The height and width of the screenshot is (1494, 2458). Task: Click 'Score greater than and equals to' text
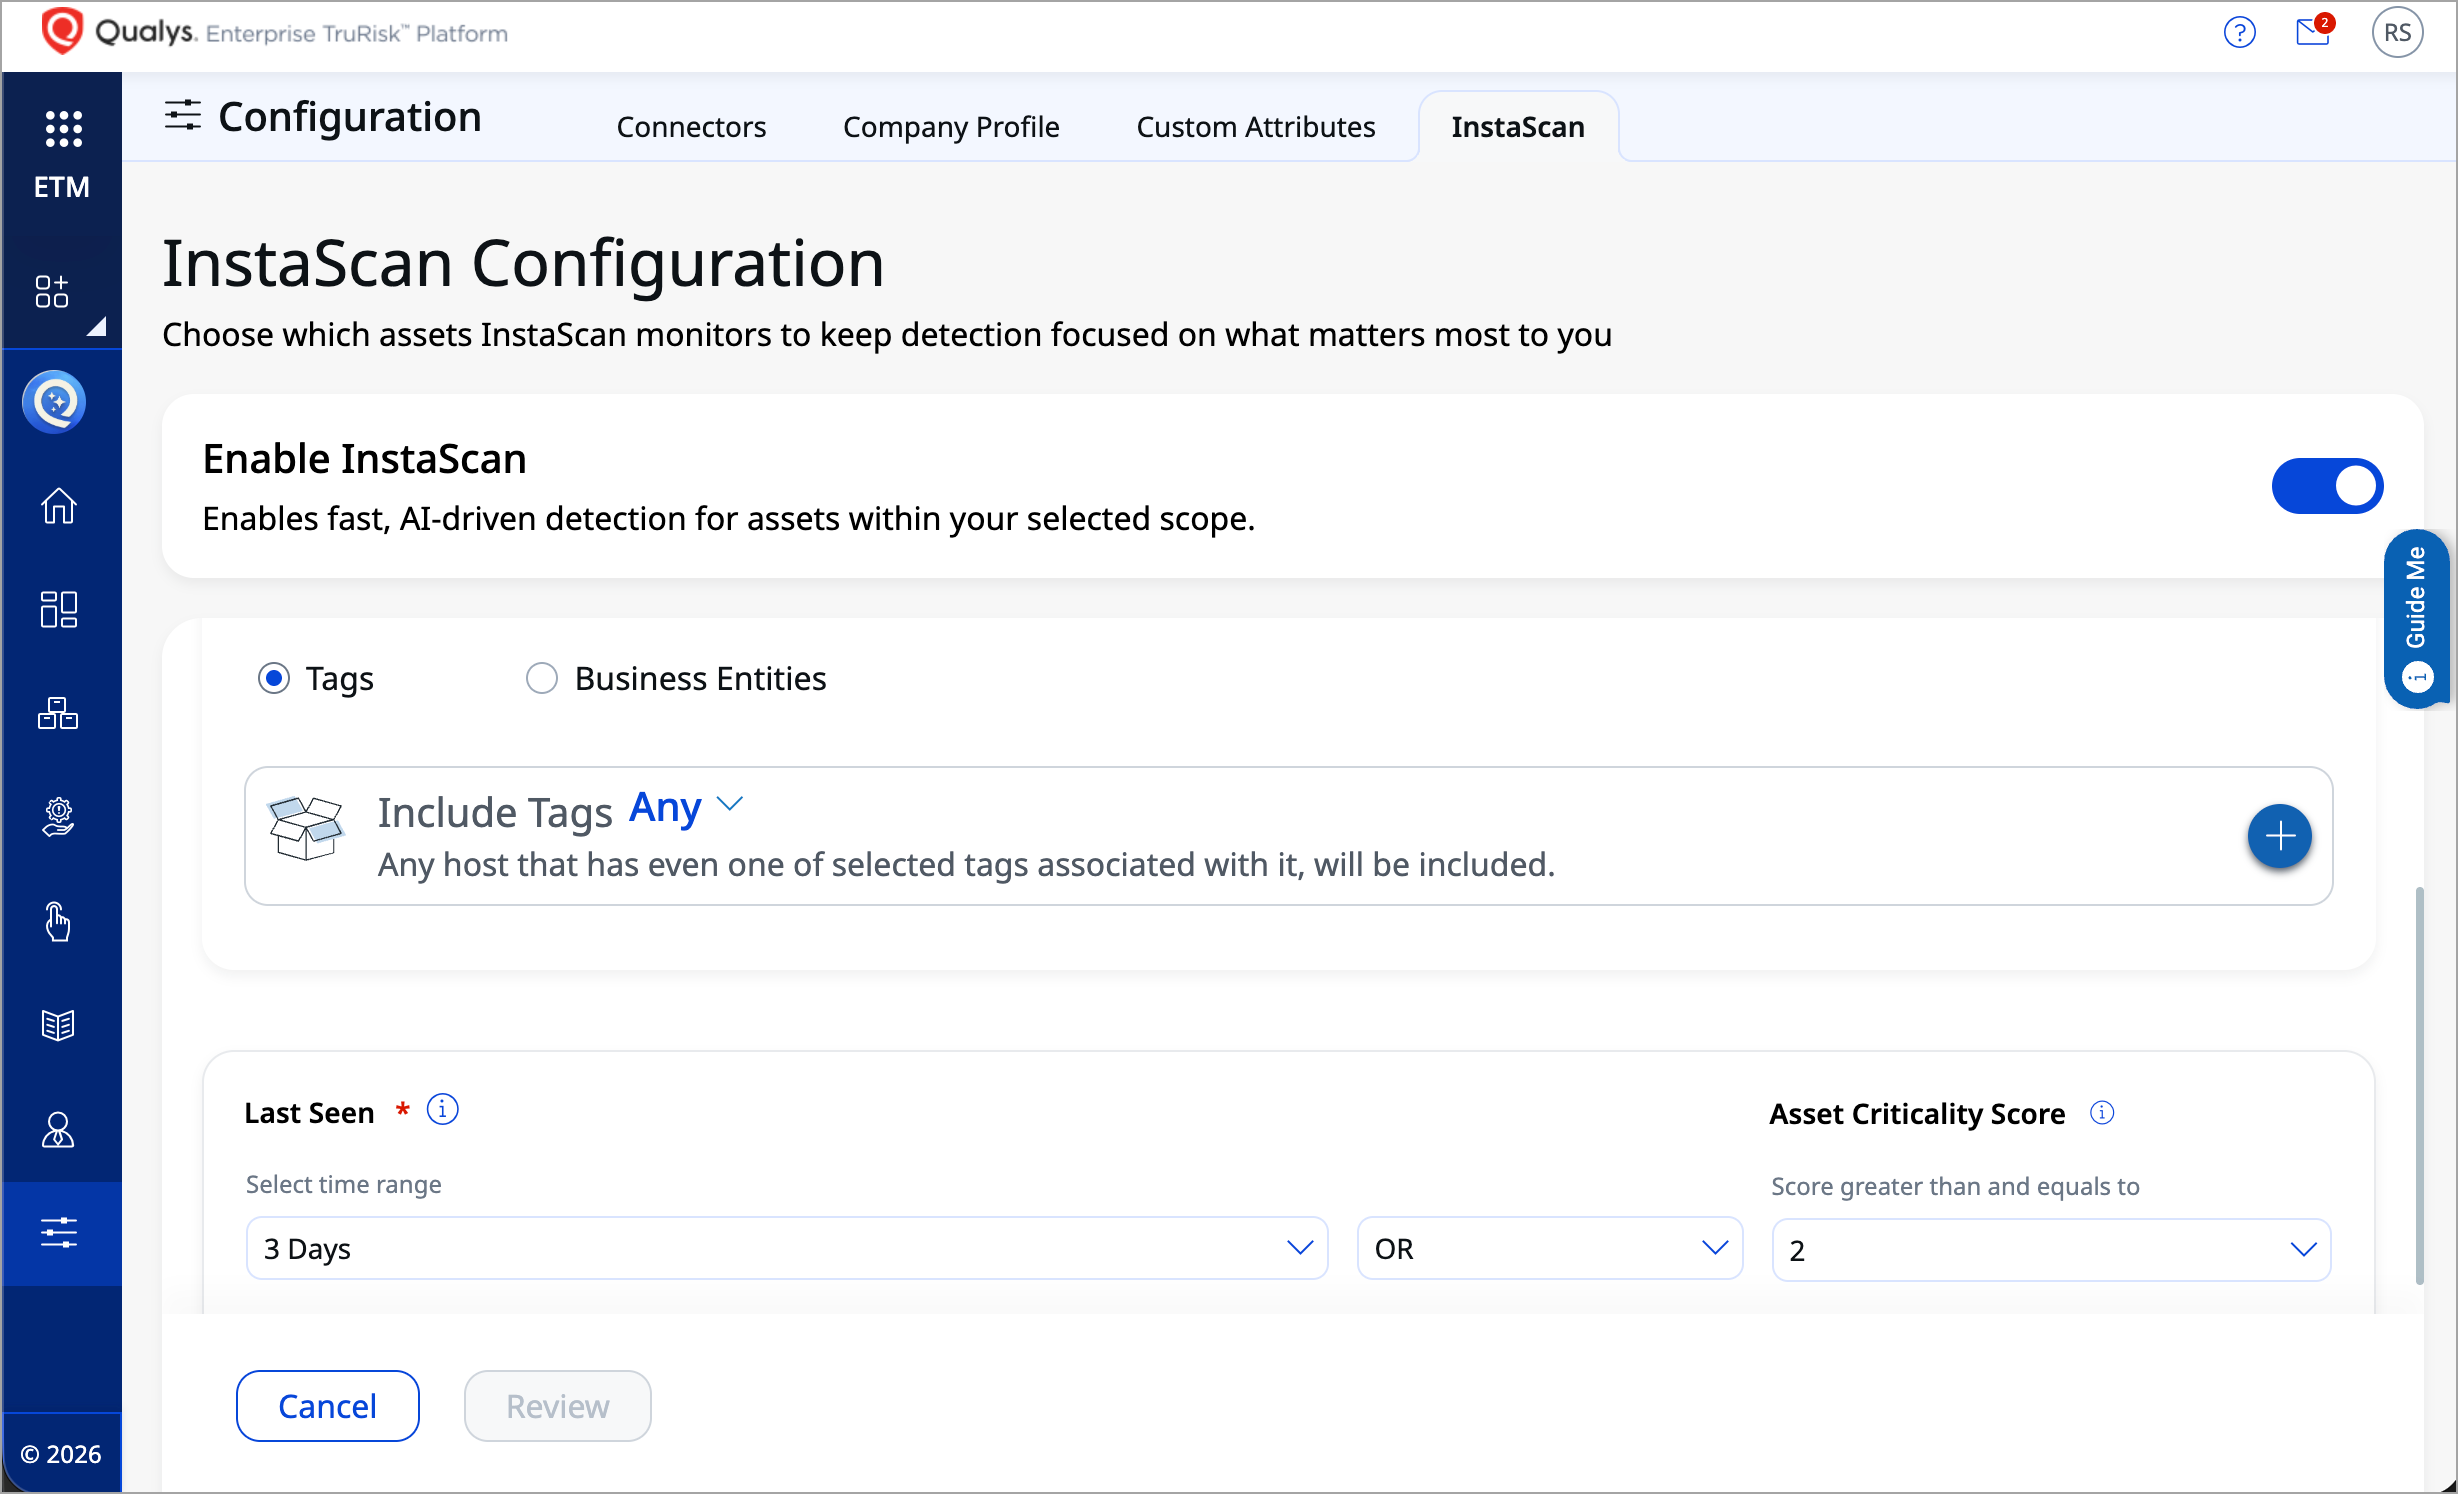1955,1186
